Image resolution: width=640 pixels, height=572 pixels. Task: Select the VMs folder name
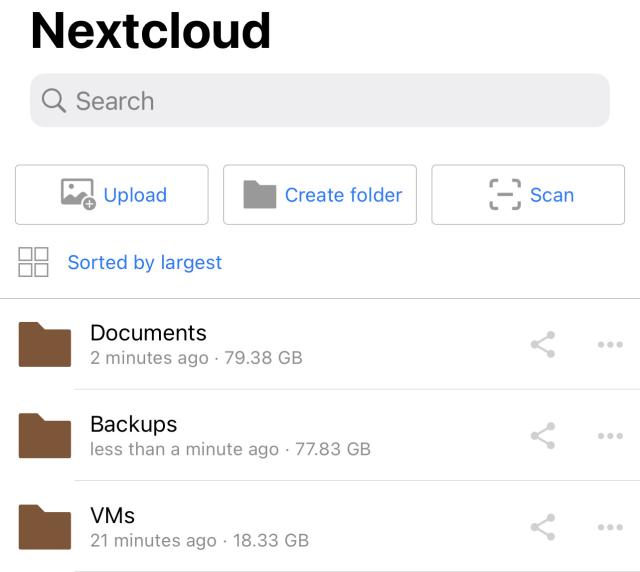click(112, 515)
